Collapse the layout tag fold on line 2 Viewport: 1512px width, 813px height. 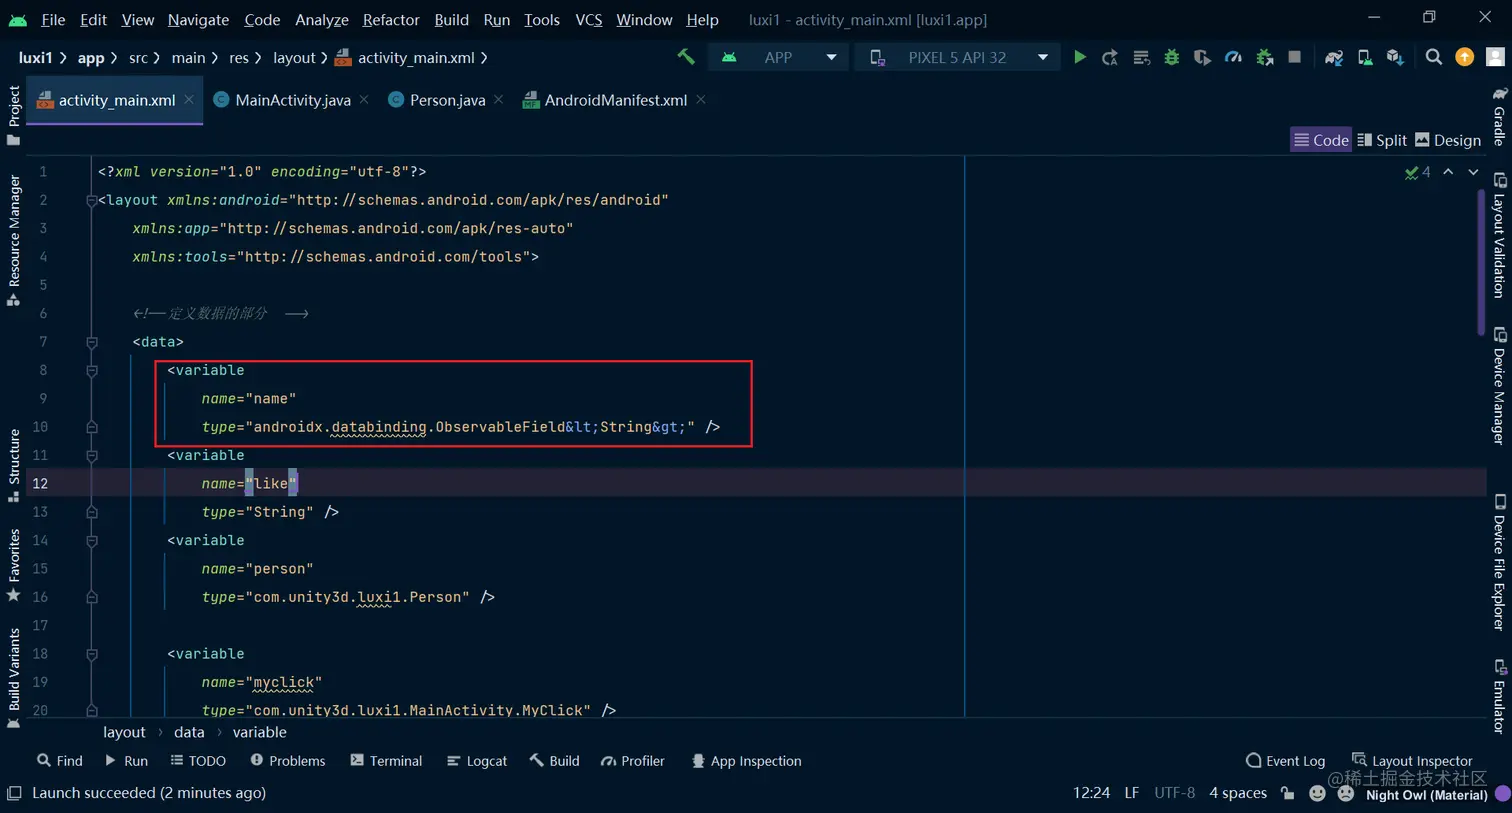tap(92, 200)
